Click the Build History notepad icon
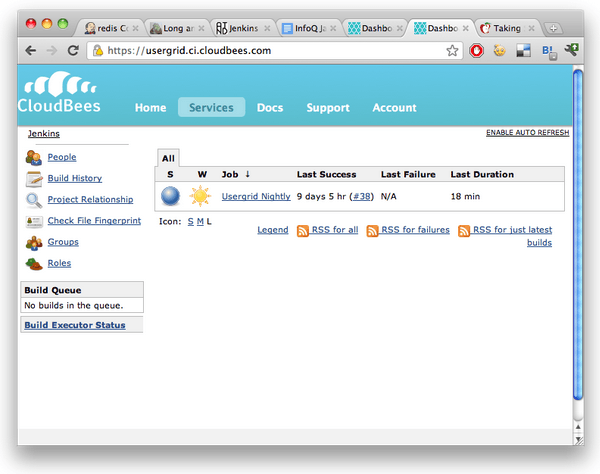Screen dimensions: 600x474 (34, 179)
